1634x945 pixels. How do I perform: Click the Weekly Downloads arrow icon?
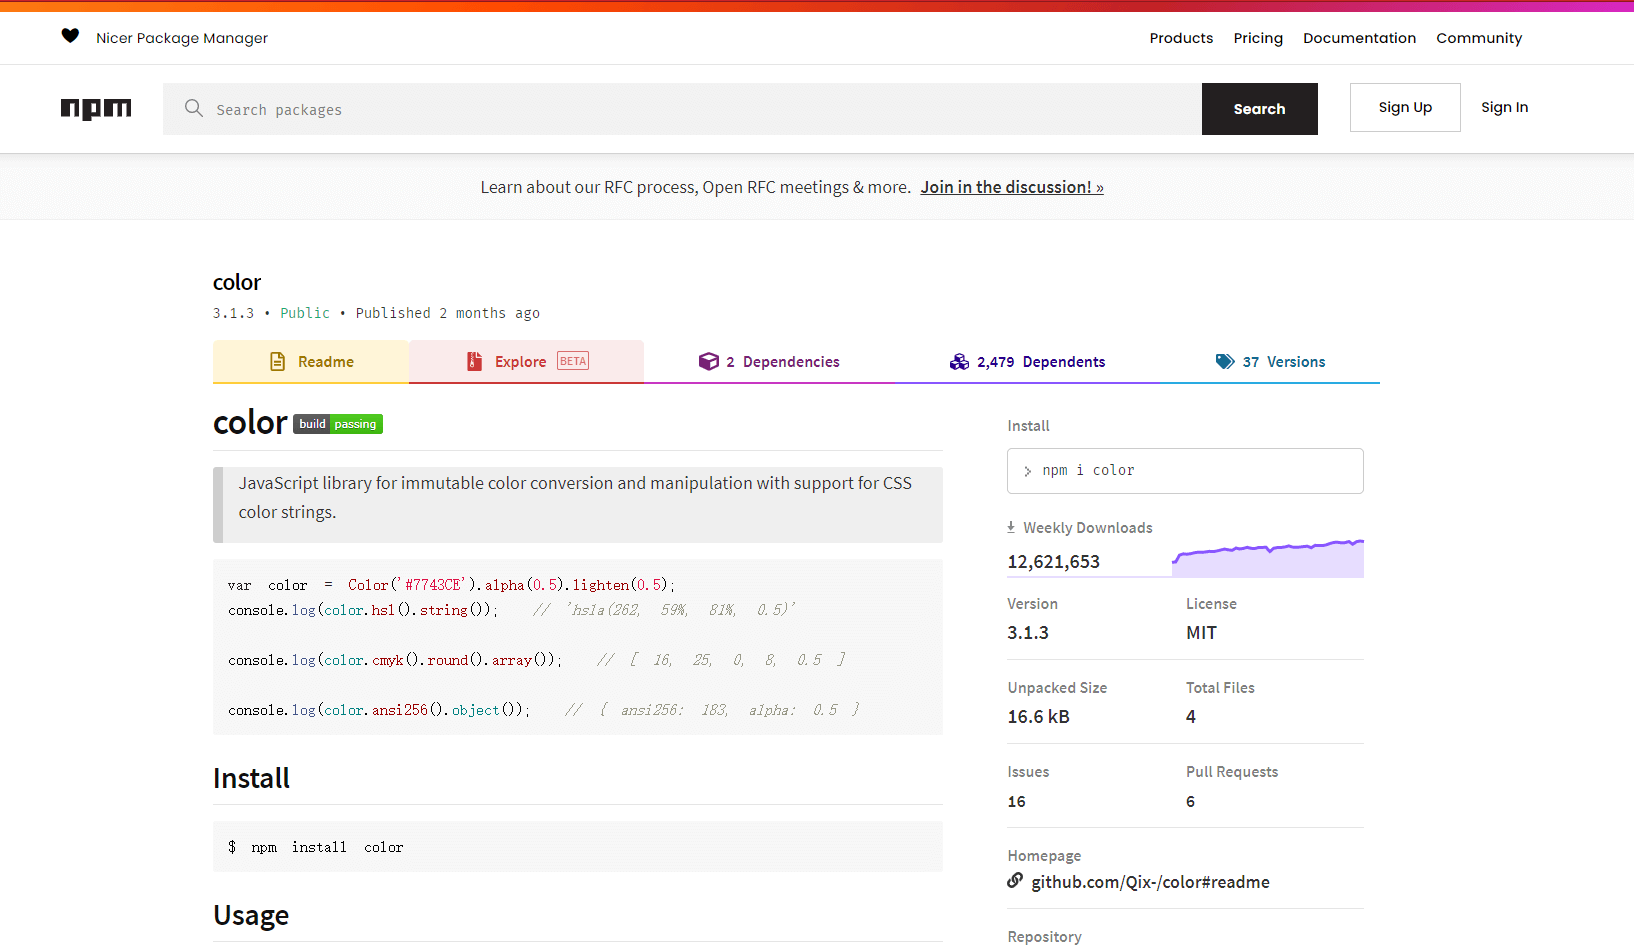point(1011,527)
